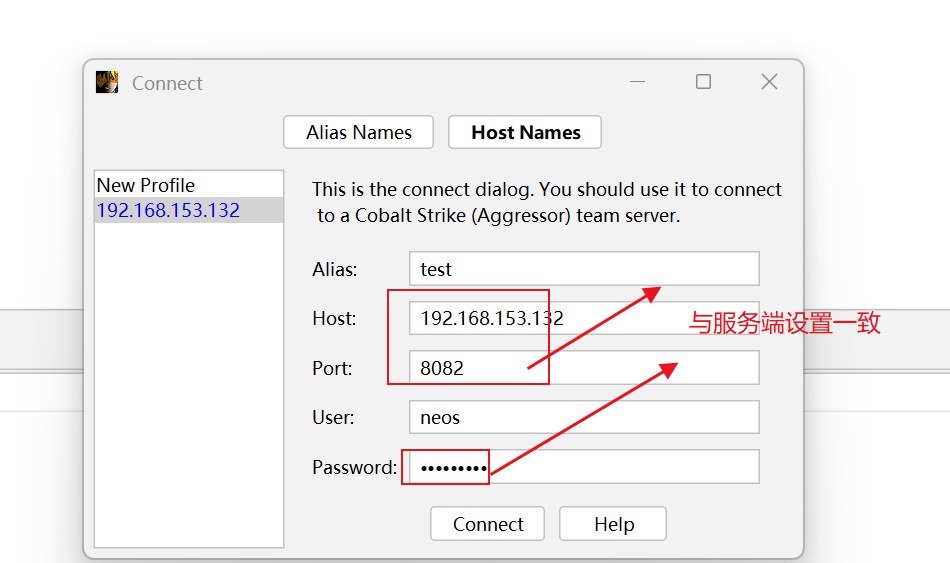Select the 192.168.153.132 profile entry
Viewport: 950px width, 563px height.
coord(189,210)
